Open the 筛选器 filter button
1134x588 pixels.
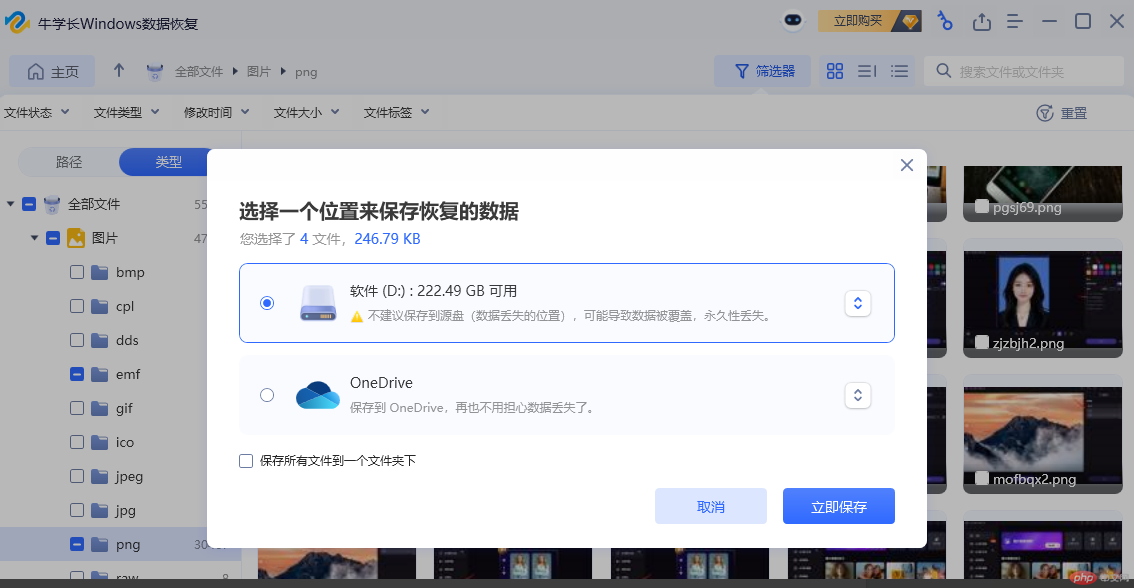click(762, 71)
